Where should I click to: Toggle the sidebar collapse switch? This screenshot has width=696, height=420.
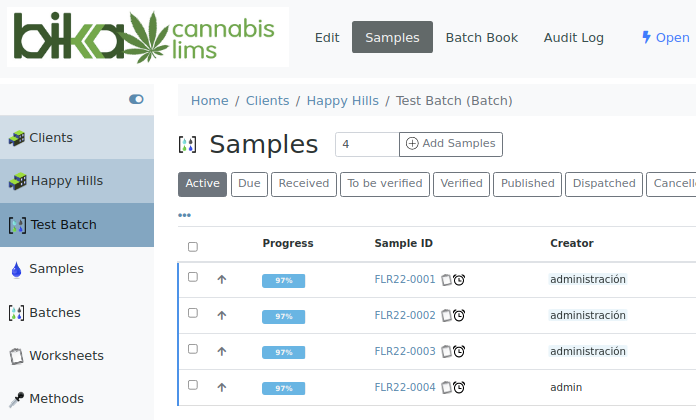coord(136,99)
